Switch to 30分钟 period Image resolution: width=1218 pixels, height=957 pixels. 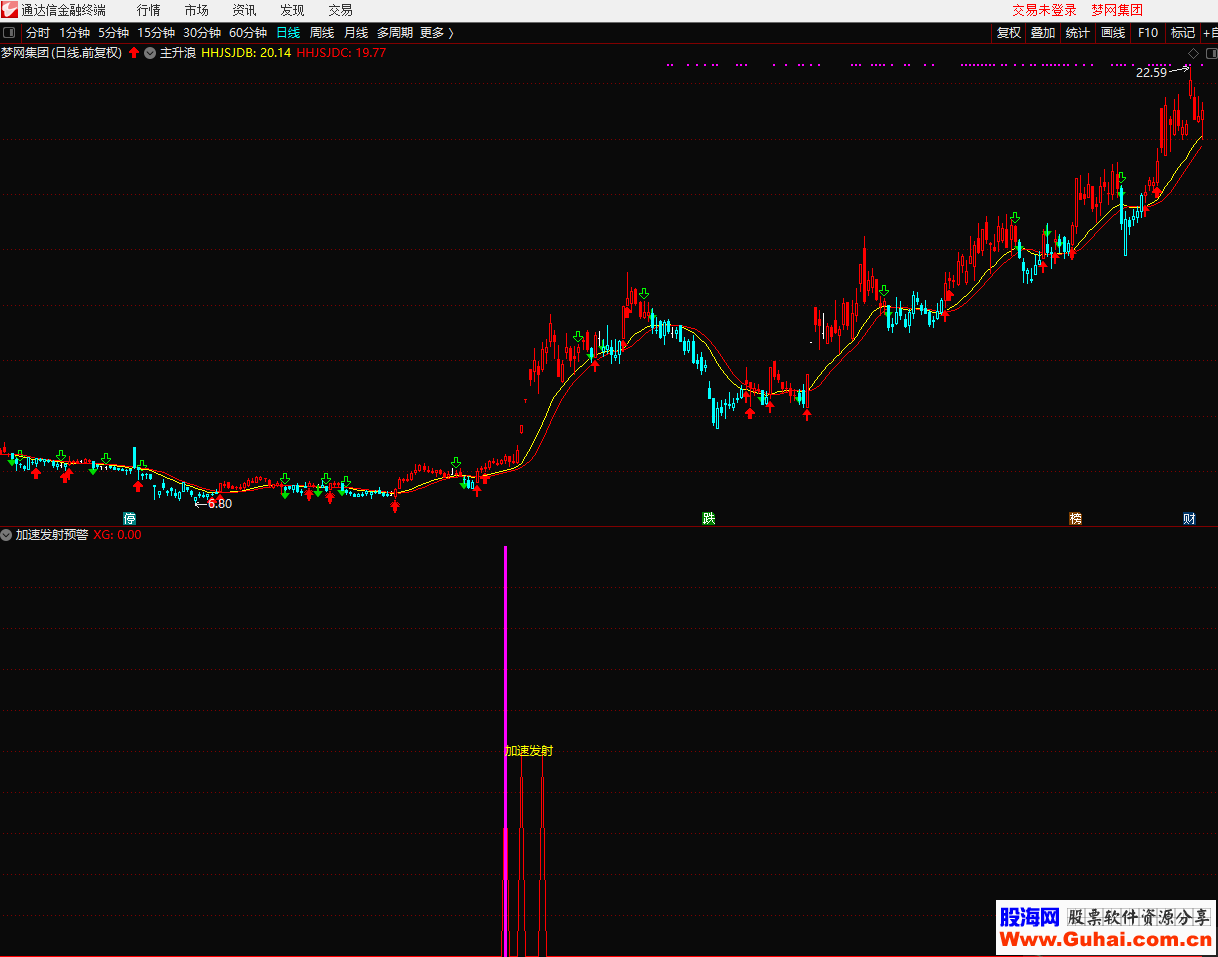pos(202,33)
